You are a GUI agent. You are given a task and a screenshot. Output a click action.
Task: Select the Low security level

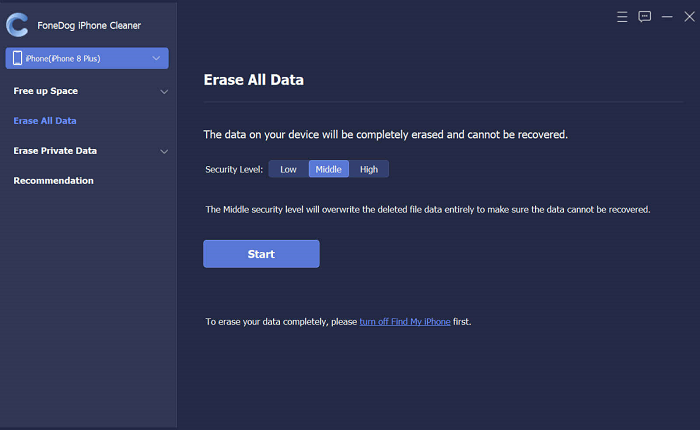point(288,169)
